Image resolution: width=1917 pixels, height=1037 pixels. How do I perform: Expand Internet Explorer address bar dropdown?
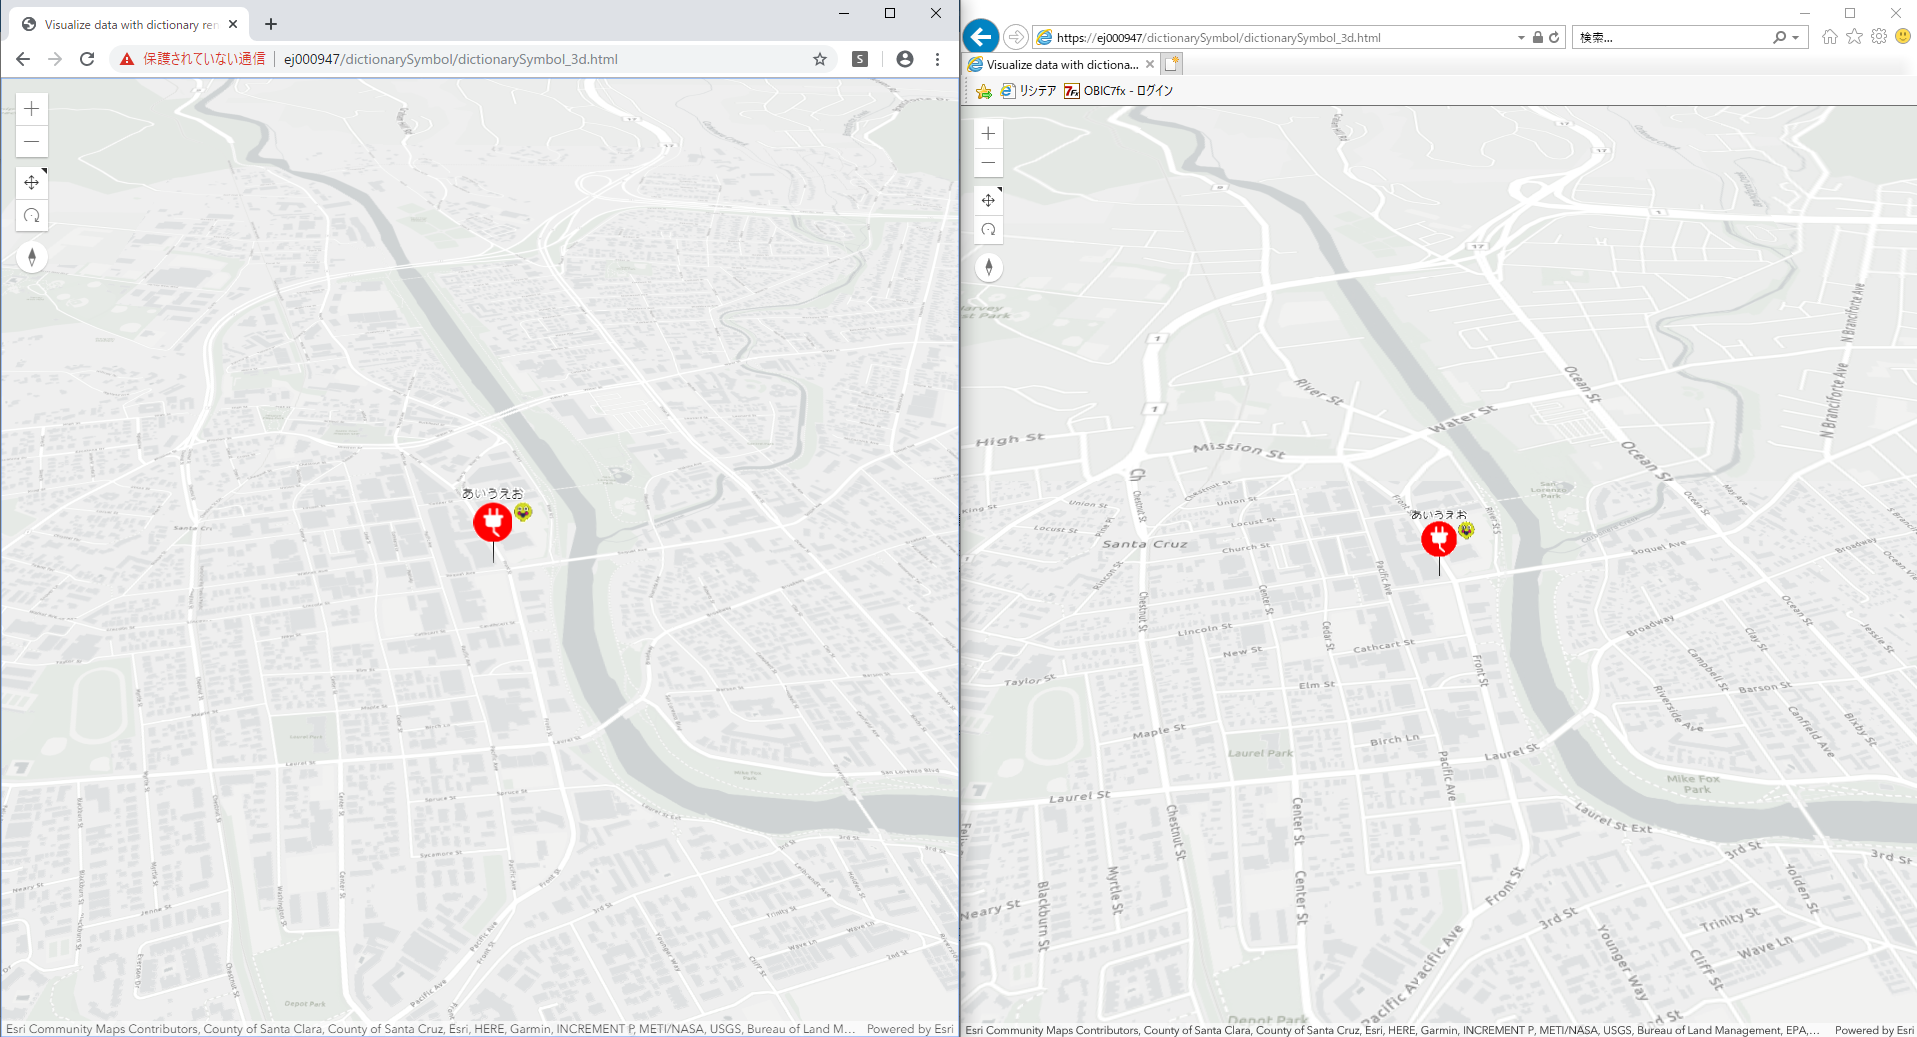click(x=1521, y=38)
